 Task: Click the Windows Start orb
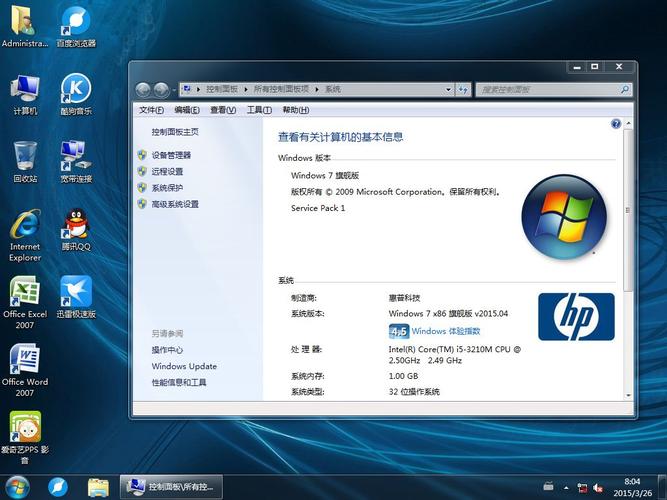[17, 486]
